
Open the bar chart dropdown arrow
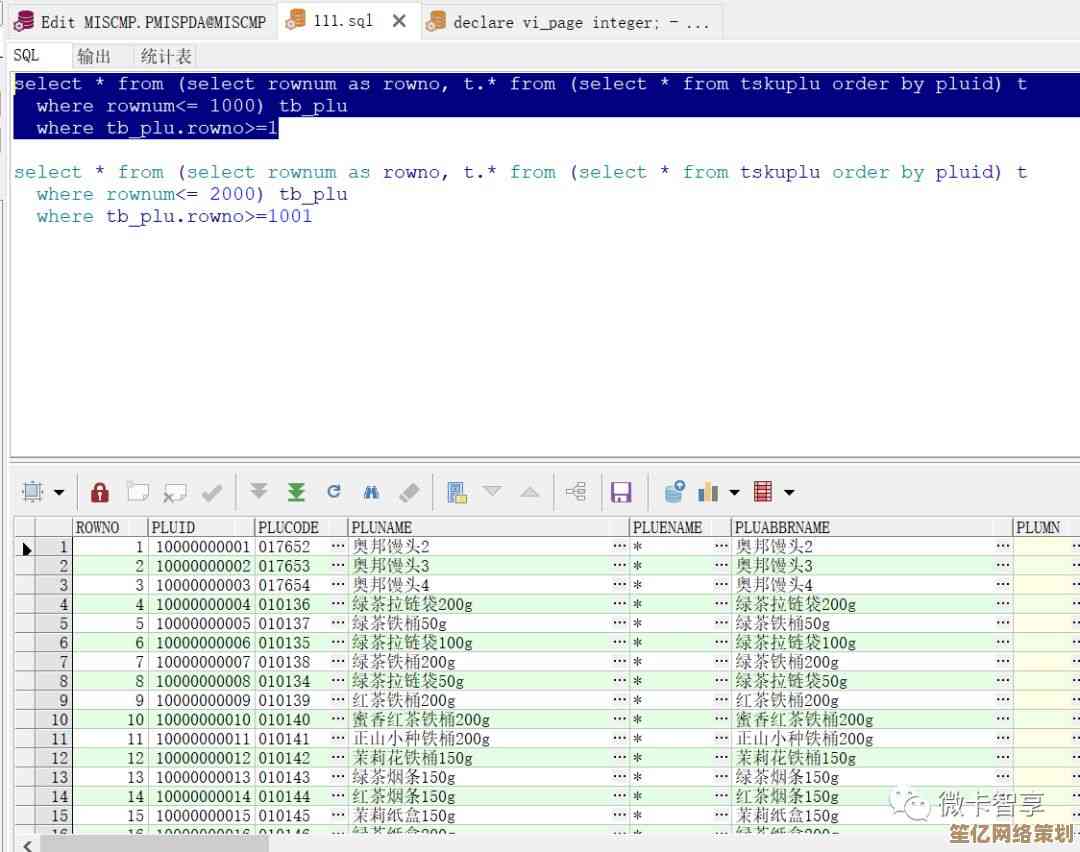[734, 493]
